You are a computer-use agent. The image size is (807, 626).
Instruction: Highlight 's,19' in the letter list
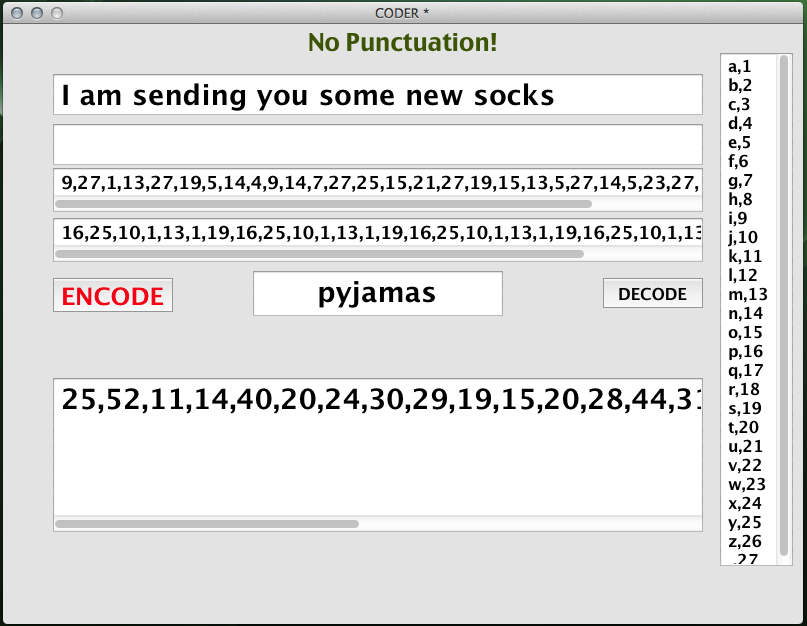tap(744, 408)
